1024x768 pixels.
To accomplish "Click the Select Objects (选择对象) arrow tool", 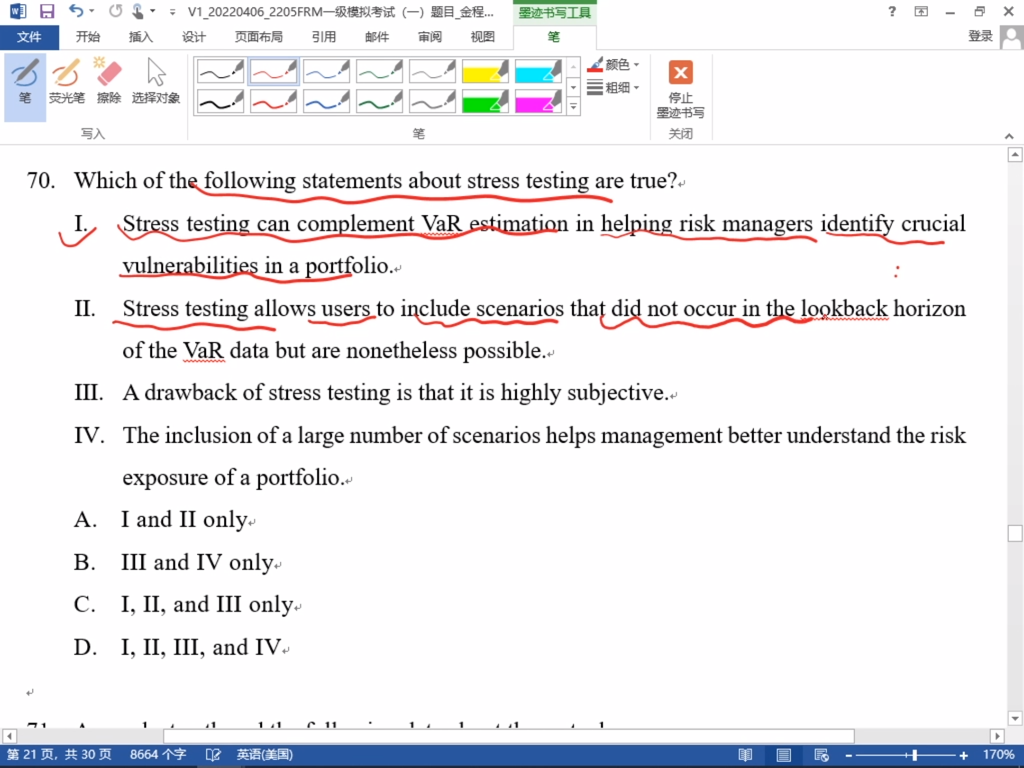I will (156, 82).
